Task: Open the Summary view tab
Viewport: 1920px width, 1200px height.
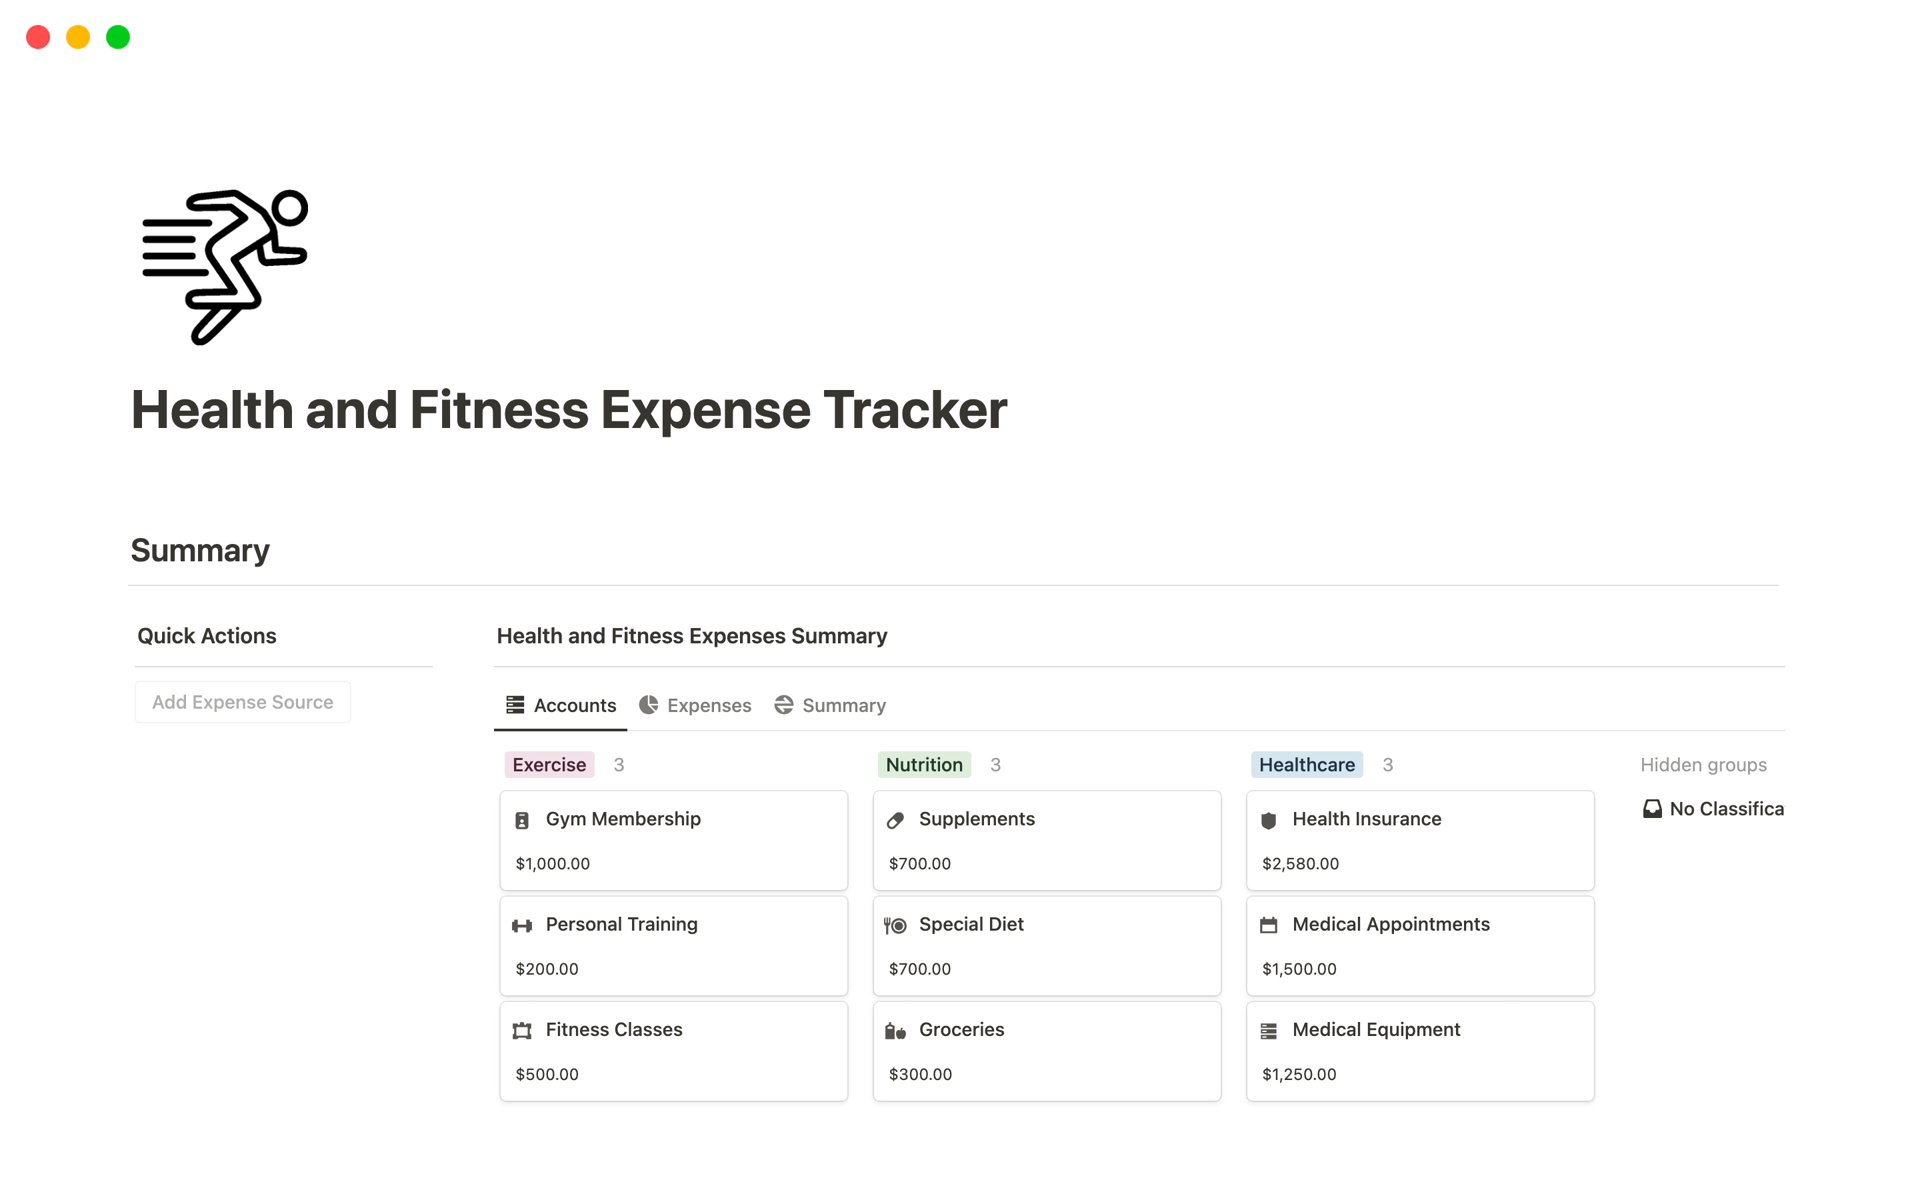Action: tap(843, 705)
